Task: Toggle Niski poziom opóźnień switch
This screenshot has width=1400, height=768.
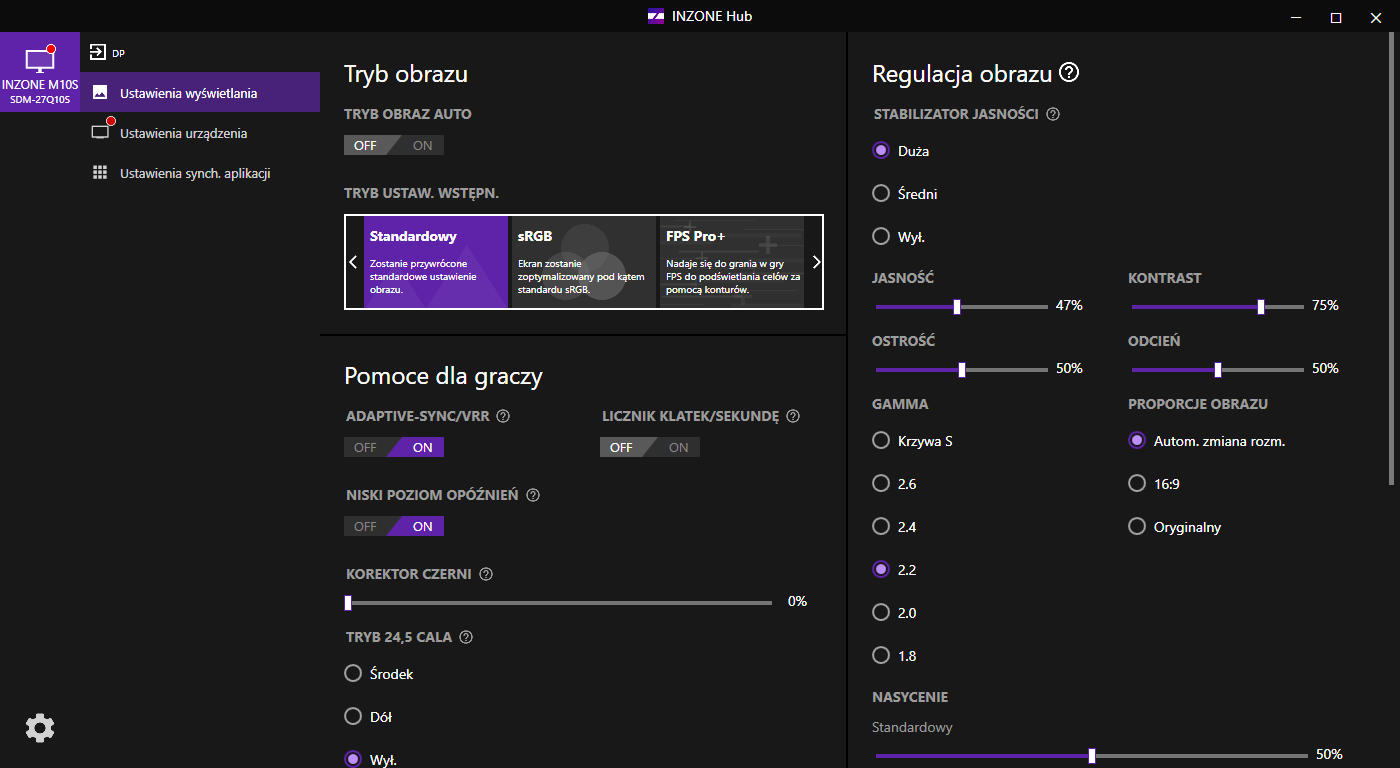Action: [394, 526]
